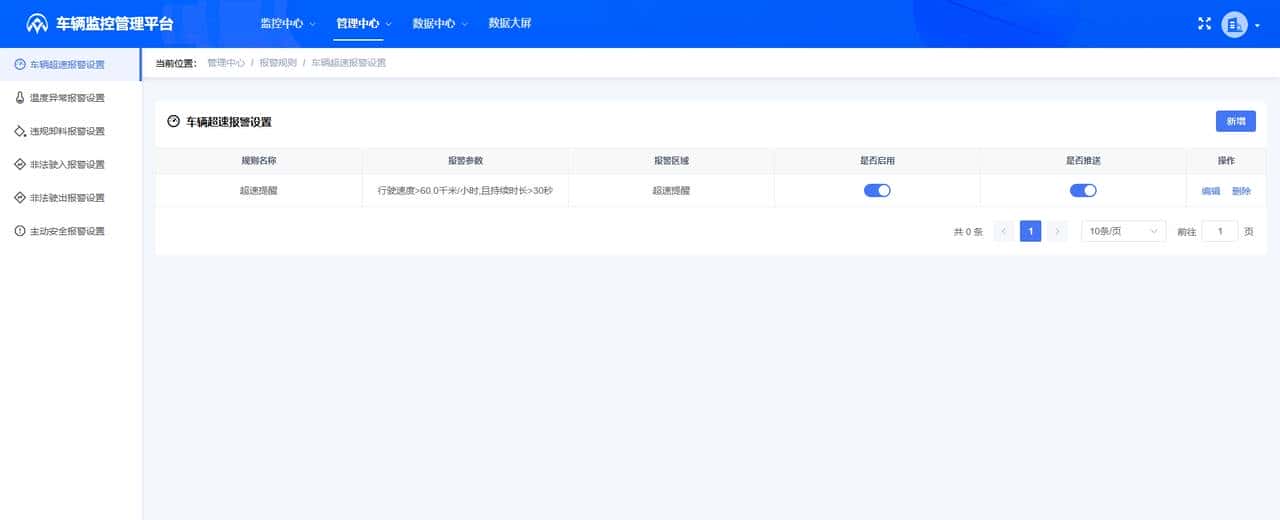This screenshot has height=520, width=1280.
Task: Click the platform logo icon
Action: [x=37, y=23]
